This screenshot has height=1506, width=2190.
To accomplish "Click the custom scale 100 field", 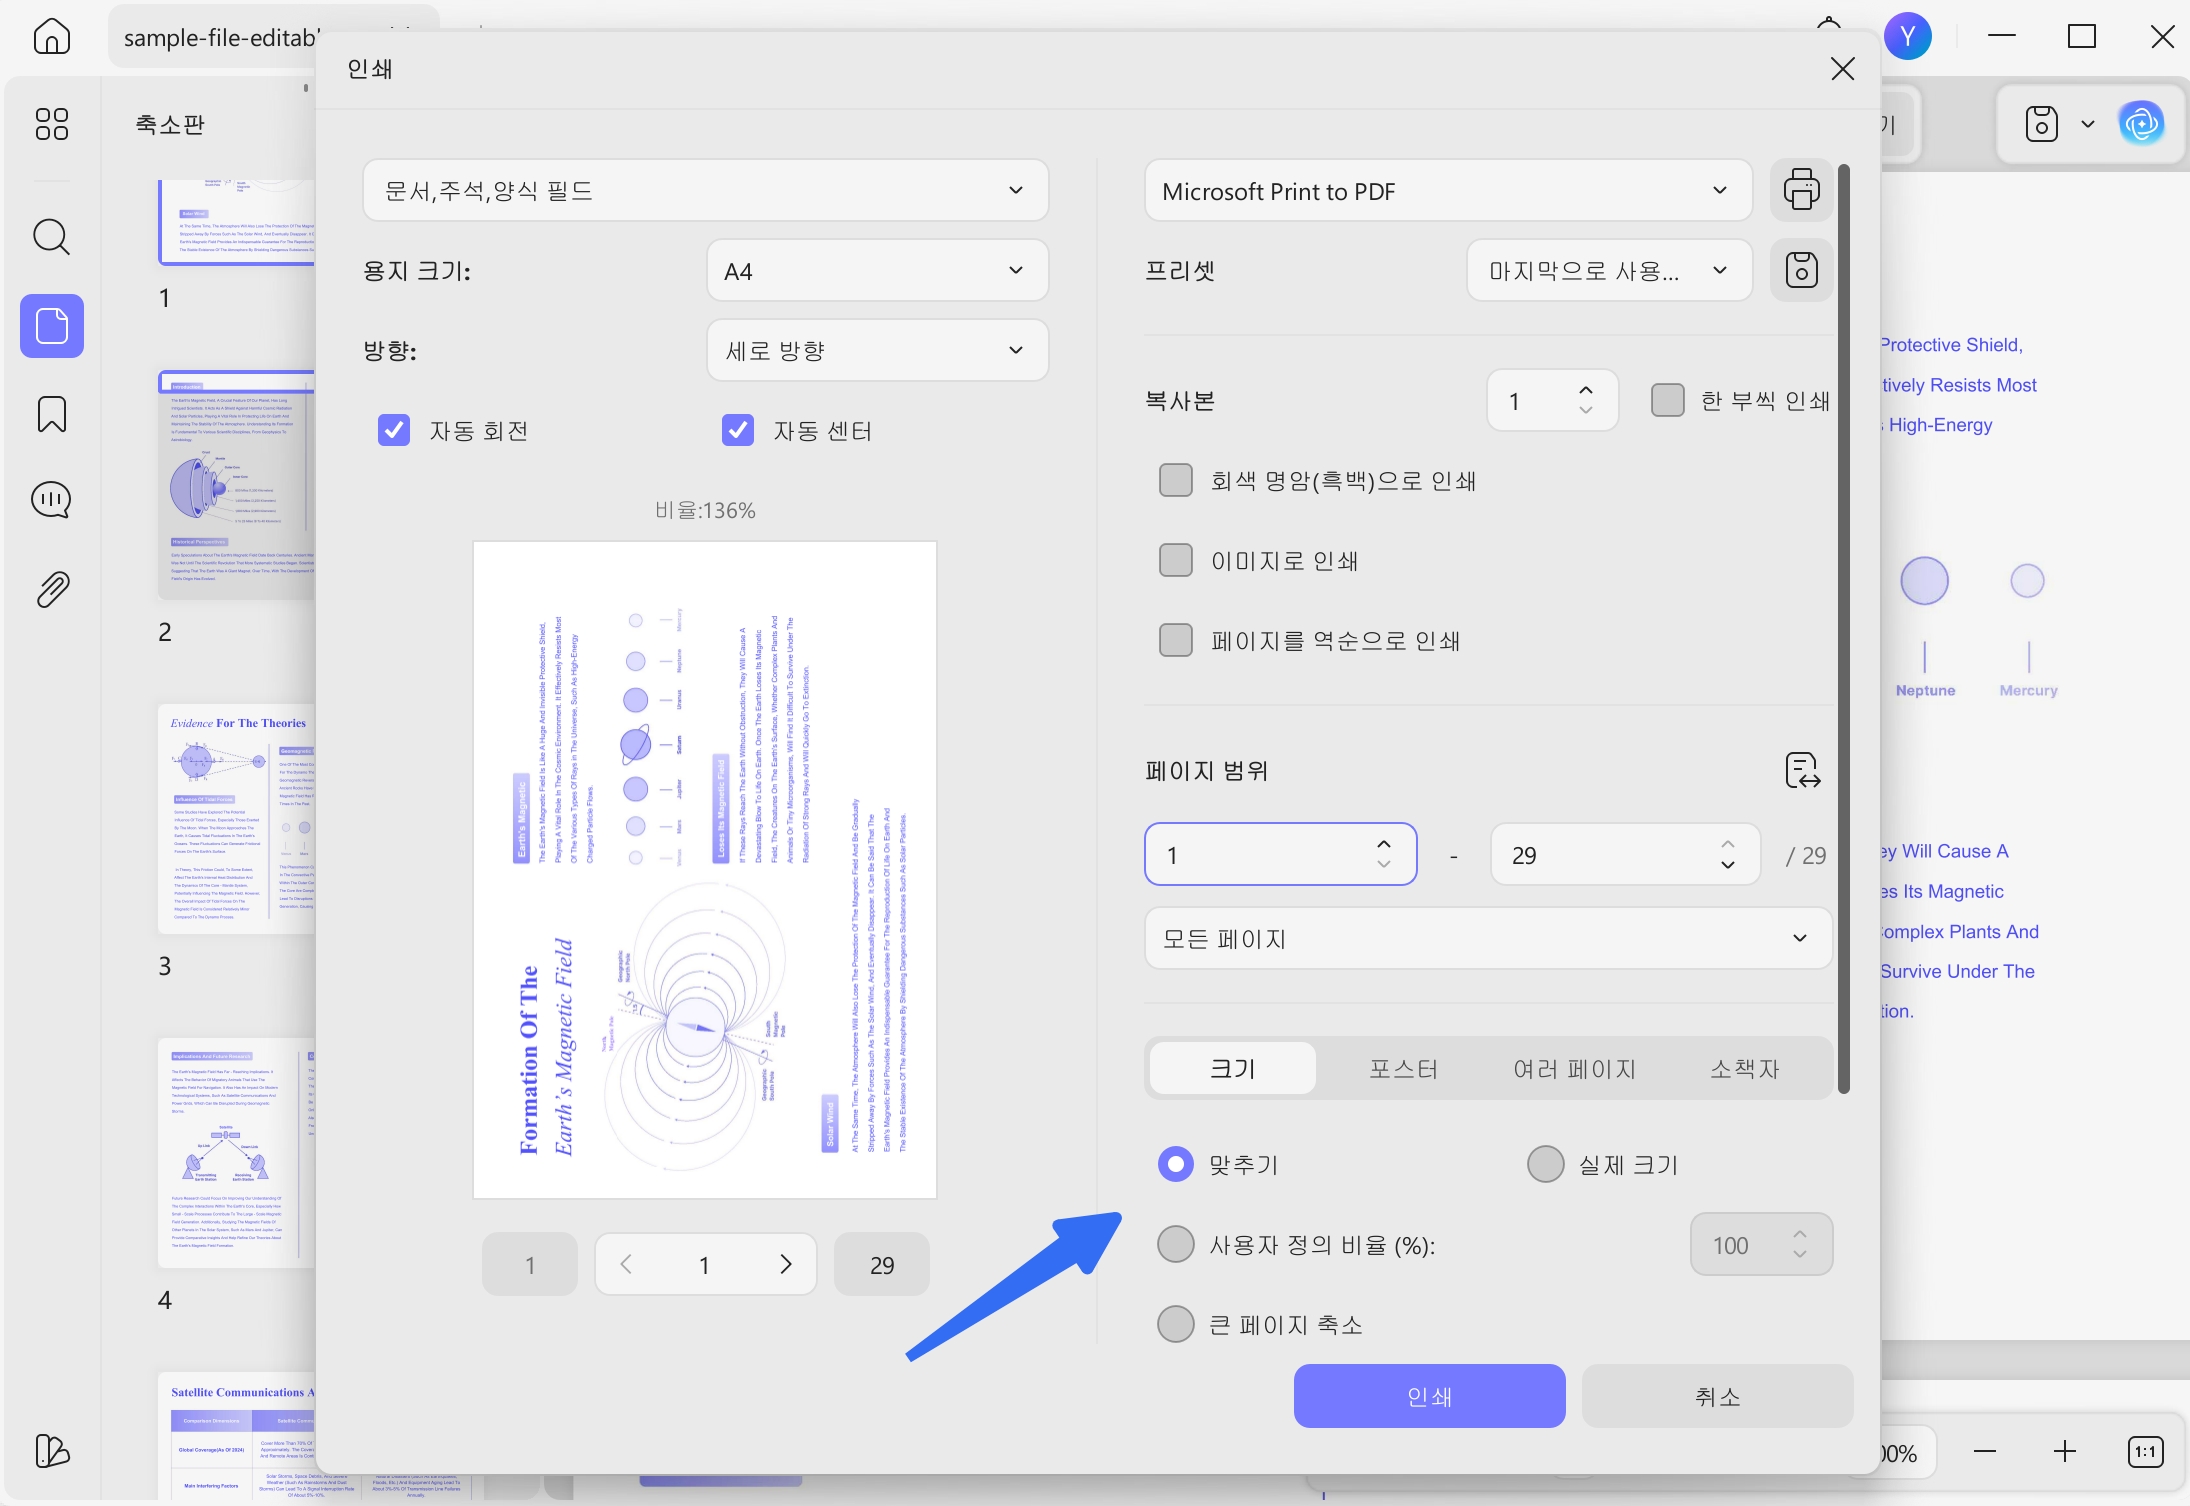I will (x=1761, y=1244).
